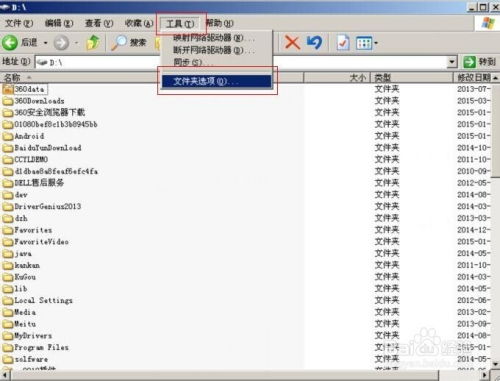The height and width of the screenshot is (381, 500).
Task: Click the Views grid icon
Action: click(x=364, y=43)
